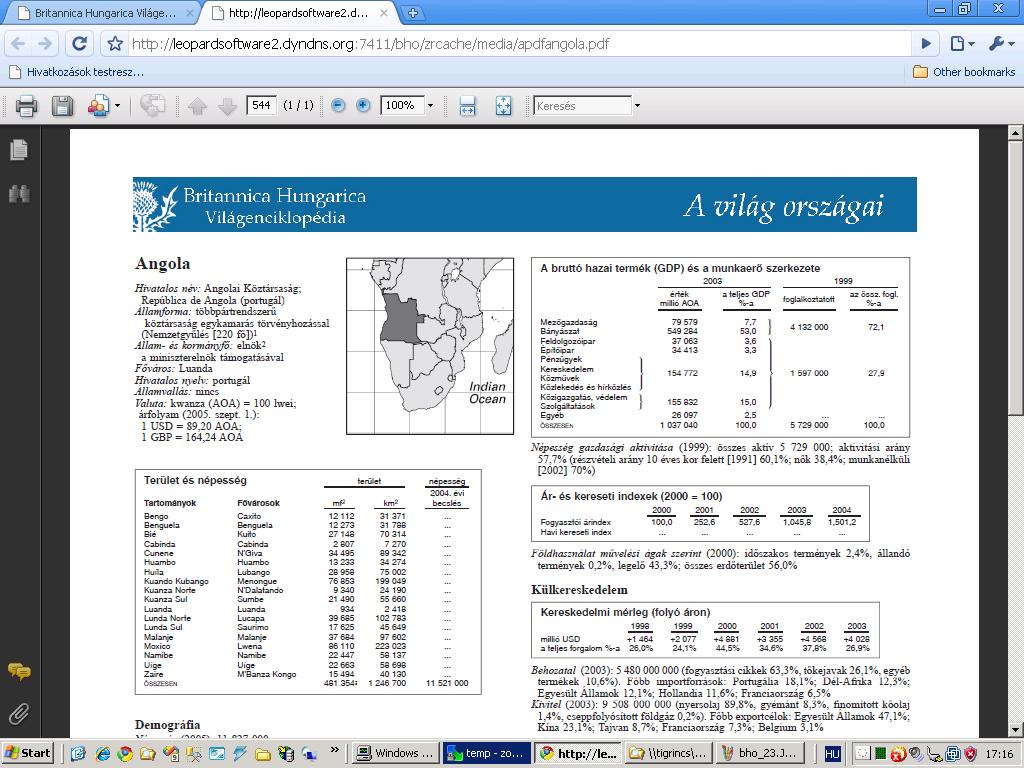Open the comments panel in the sidebar
The height and width of the screenshot is (768, 1024).
pyautogui.click(x=19, y=671)
